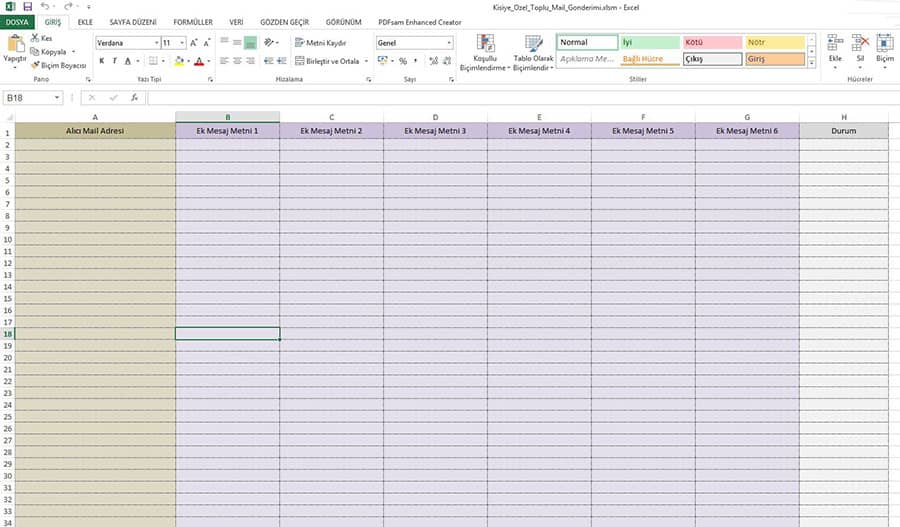Apply the Kötü cell style
Screen dimensions: 900x527
pos(712,43)
